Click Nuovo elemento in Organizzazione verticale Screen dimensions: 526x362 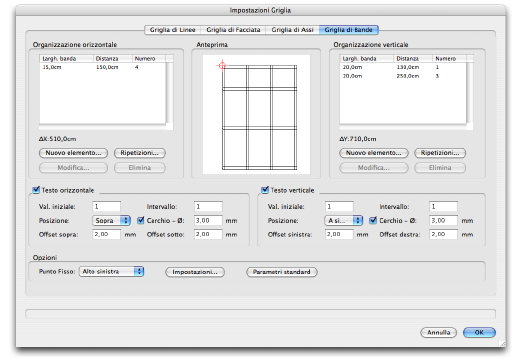[x=374, y=153]
